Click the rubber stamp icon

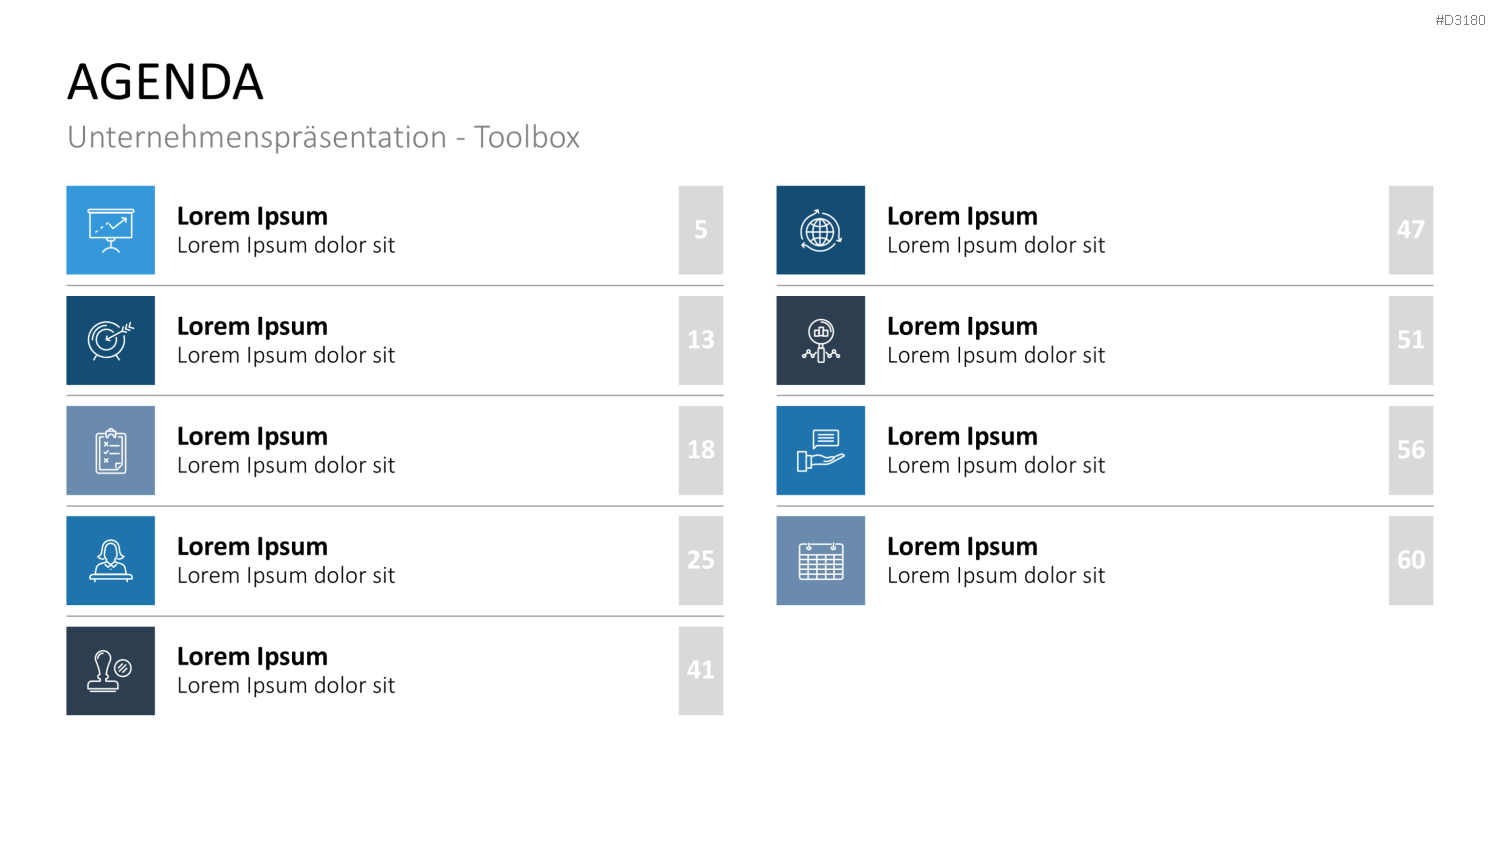pos(111,670)
